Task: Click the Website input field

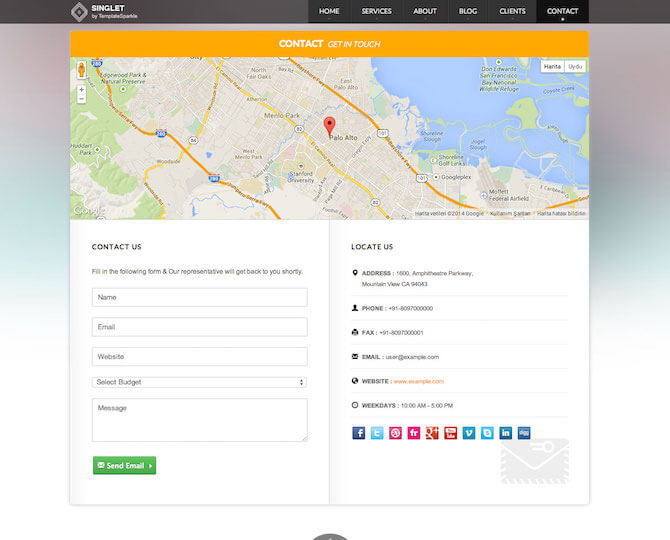Action: [200, 356]
